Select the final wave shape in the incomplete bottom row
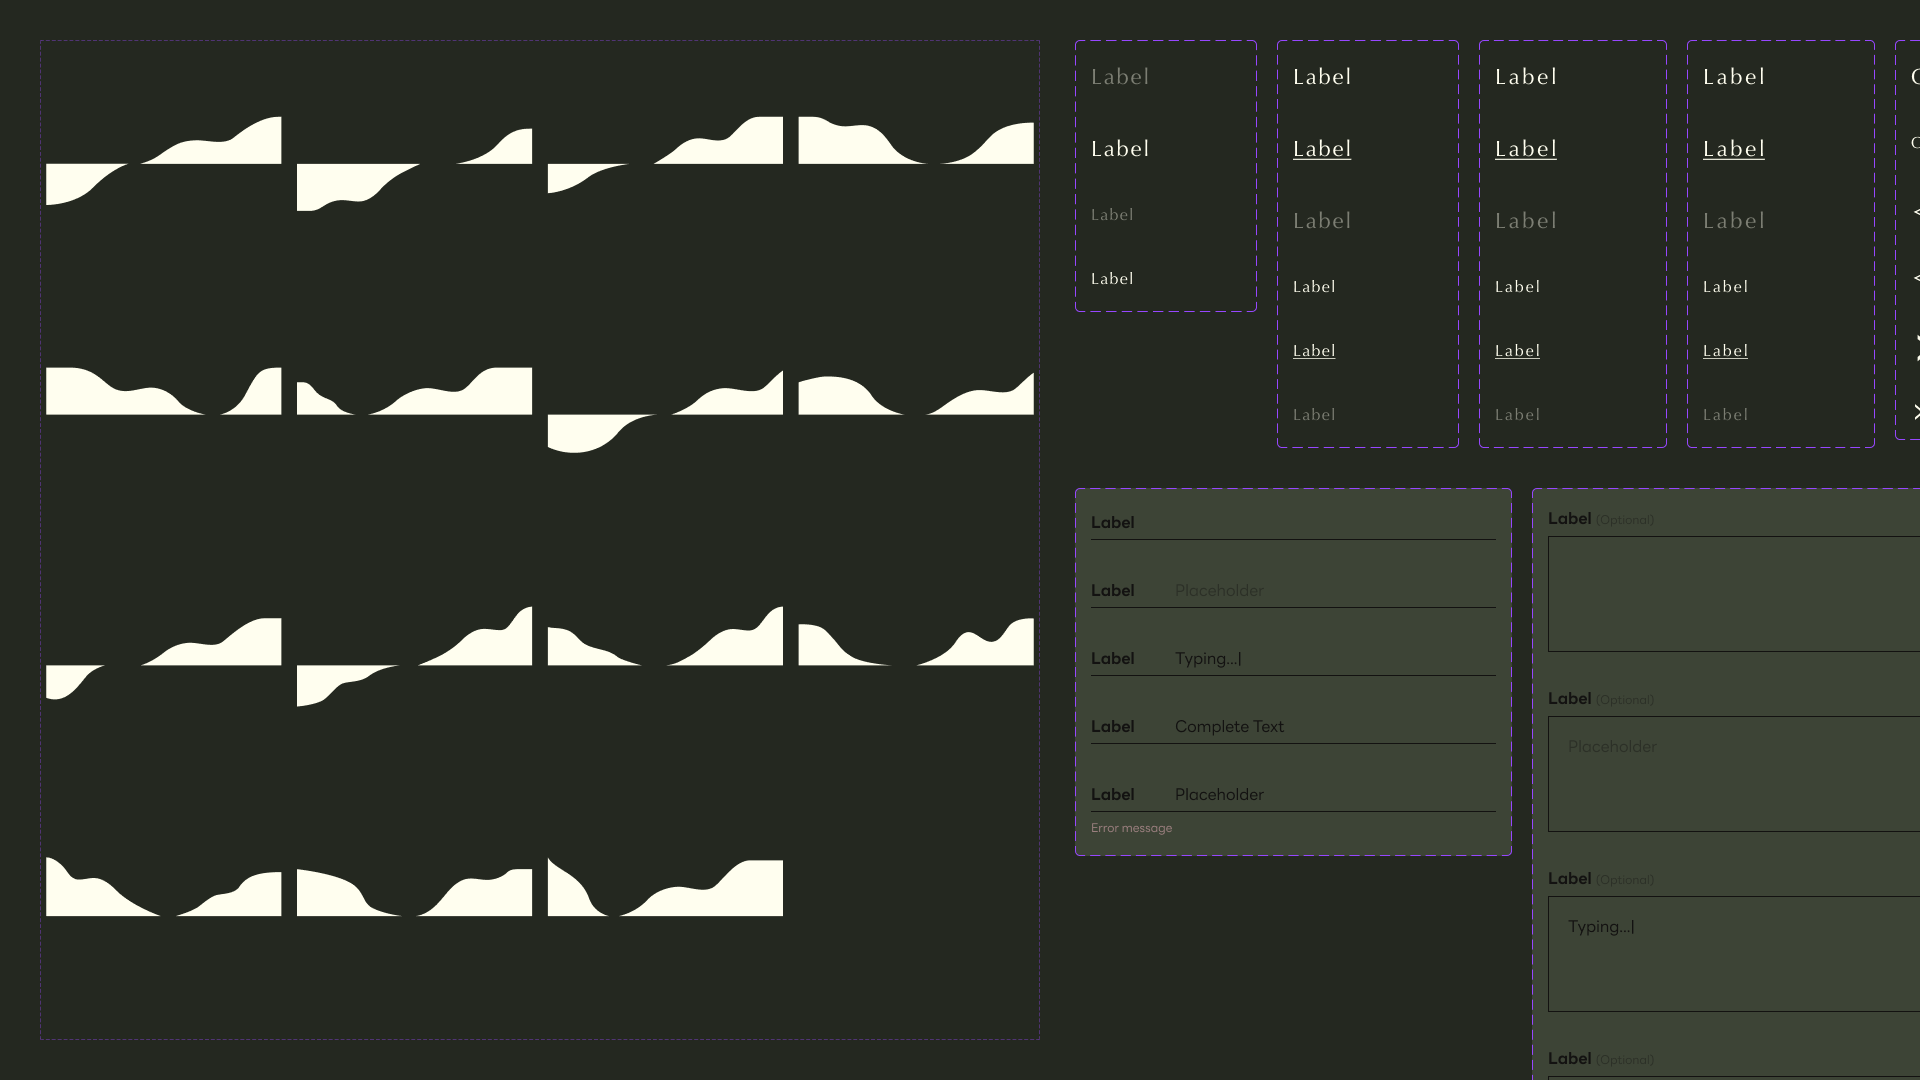The height and width of the screenshot is (1080, 1920). click(x=665, y=887)
